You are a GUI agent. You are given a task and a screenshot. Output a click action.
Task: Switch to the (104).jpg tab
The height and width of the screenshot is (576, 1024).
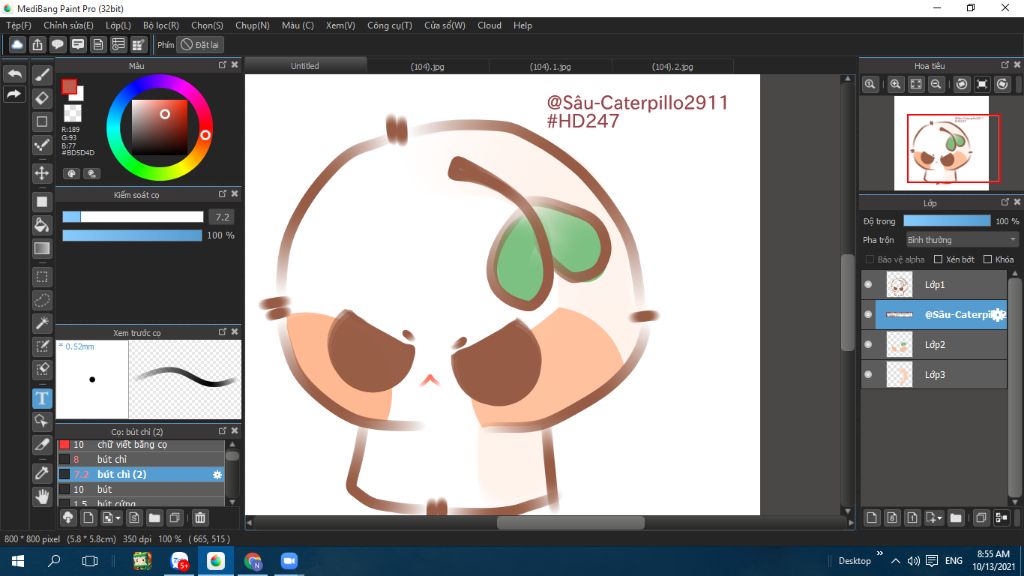tap(428, 66)
